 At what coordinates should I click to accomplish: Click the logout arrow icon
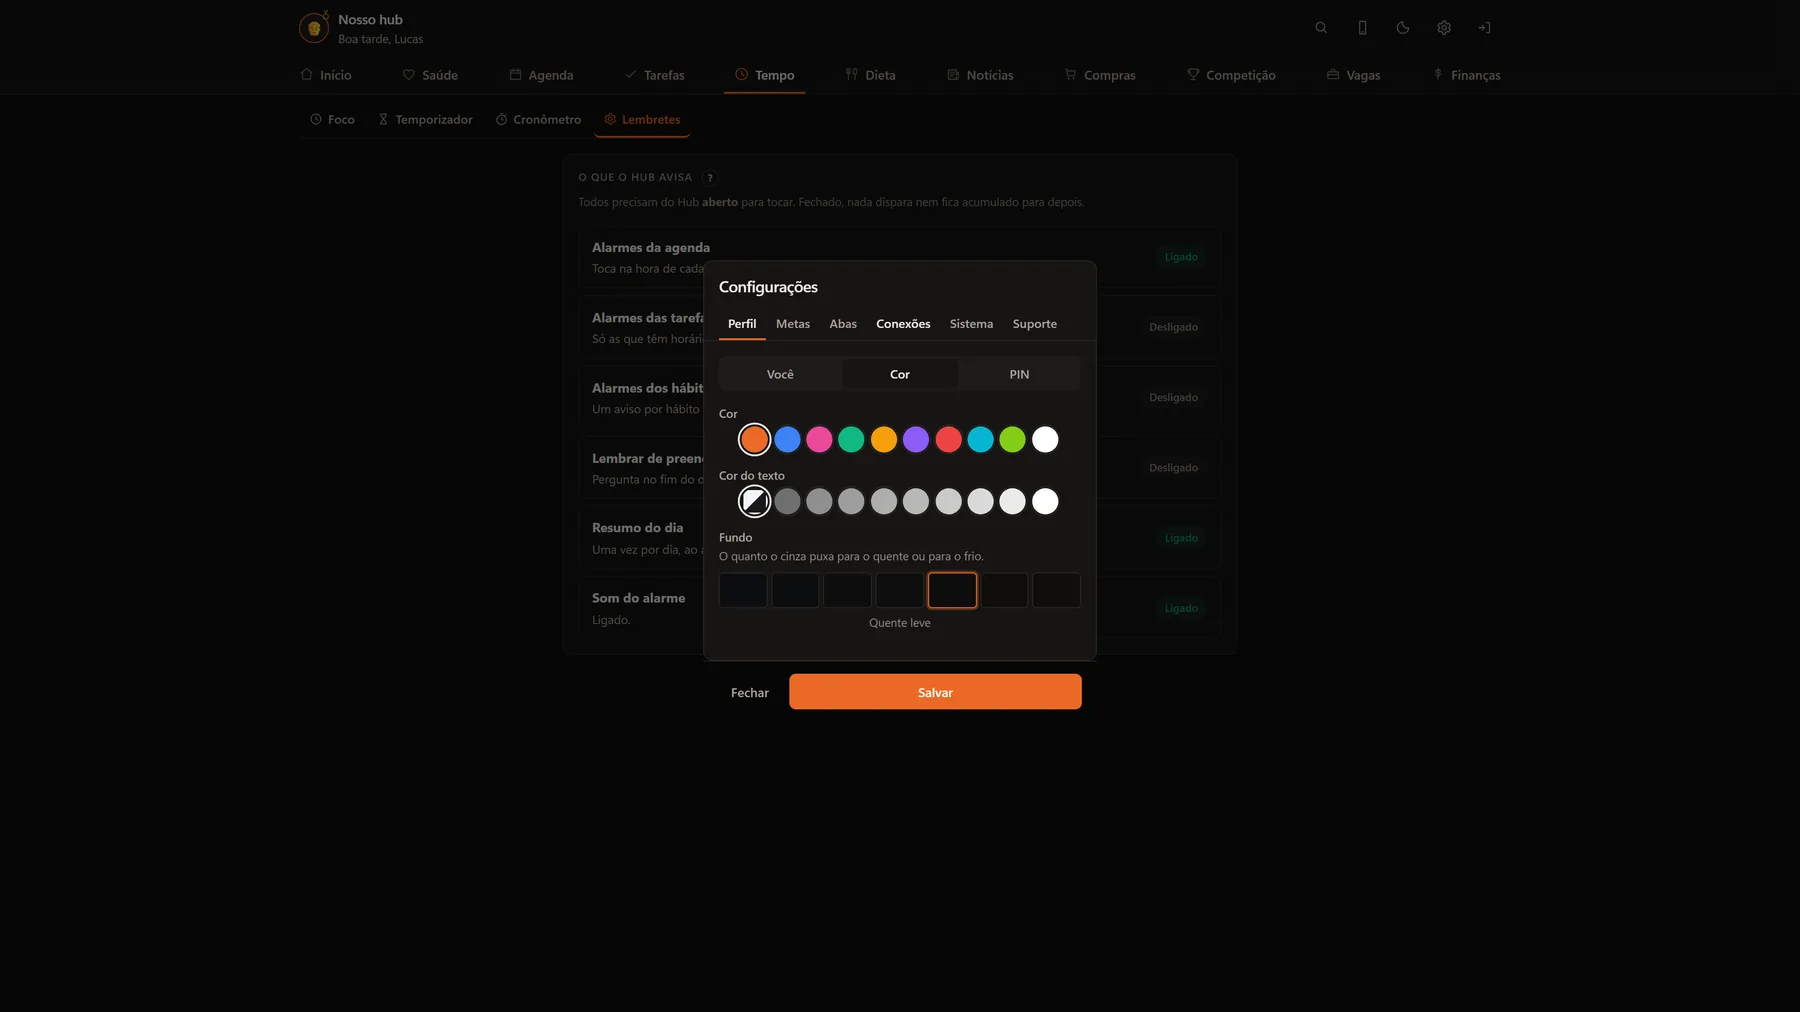click(1484, 28)
